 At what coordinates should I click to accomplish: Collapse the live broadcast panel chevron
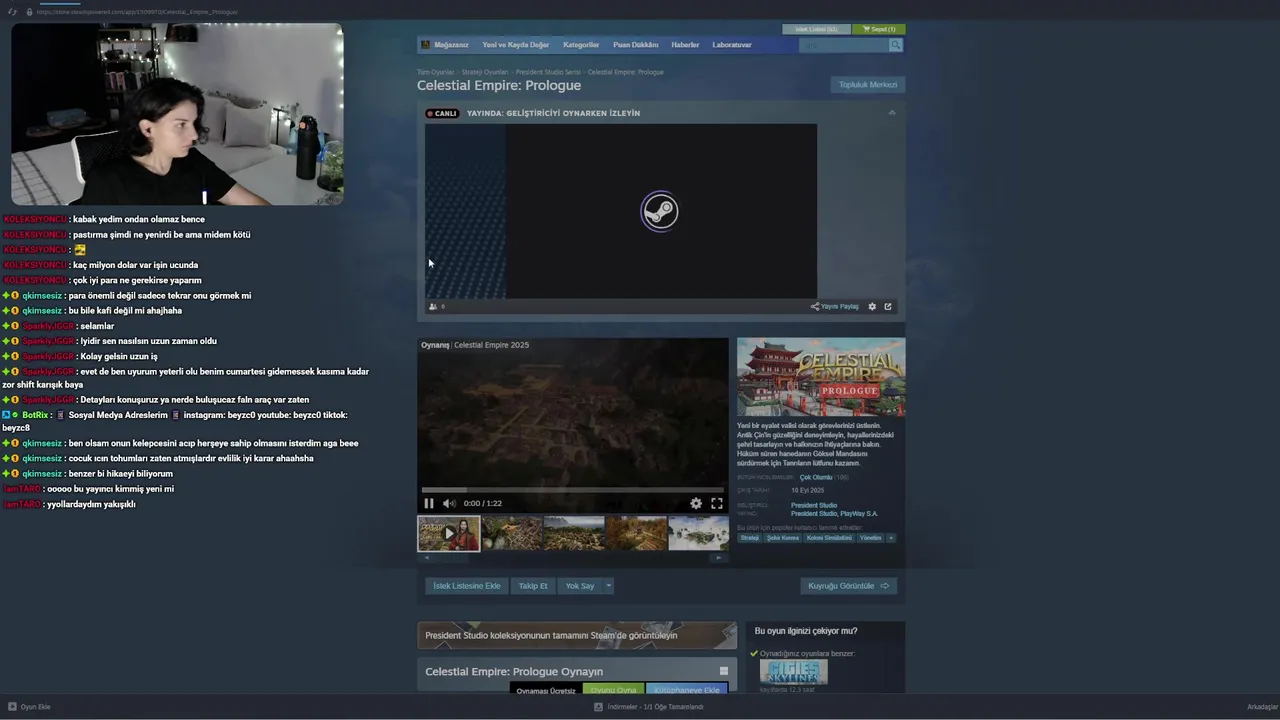pyautogui.click(x=892, y=113)
